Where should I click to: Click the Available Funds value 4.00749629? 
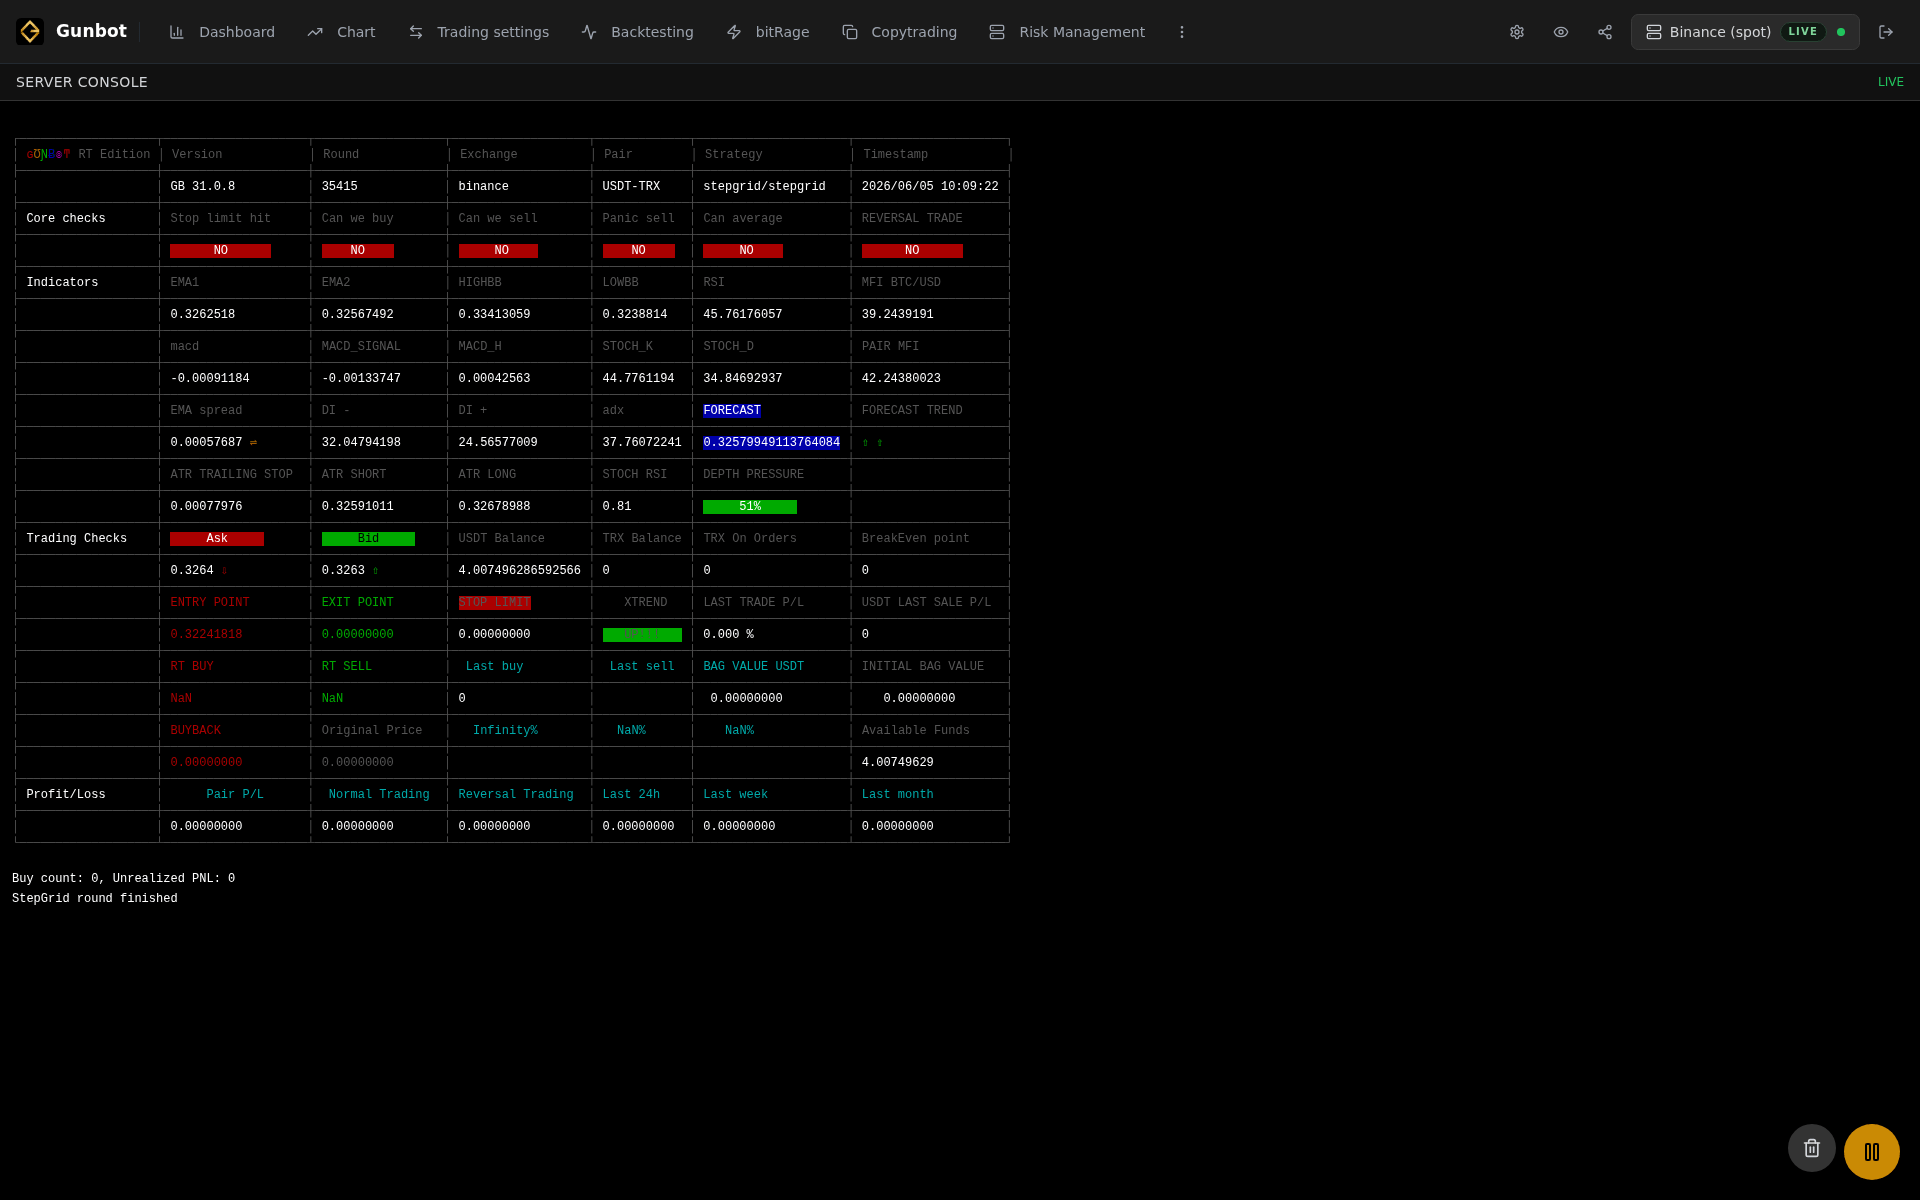898,763
